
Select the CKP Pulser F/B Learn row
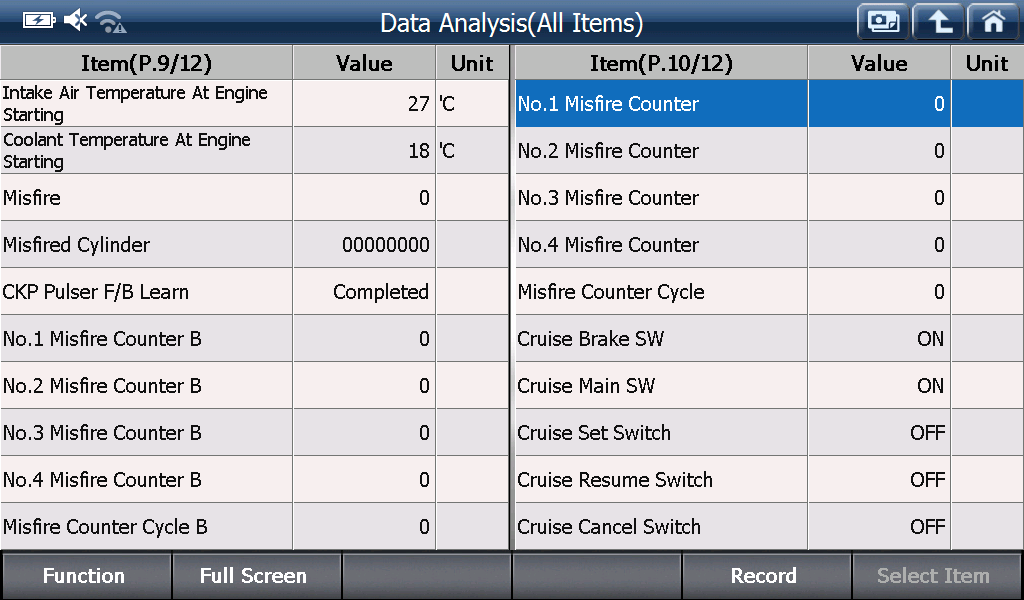255,291
